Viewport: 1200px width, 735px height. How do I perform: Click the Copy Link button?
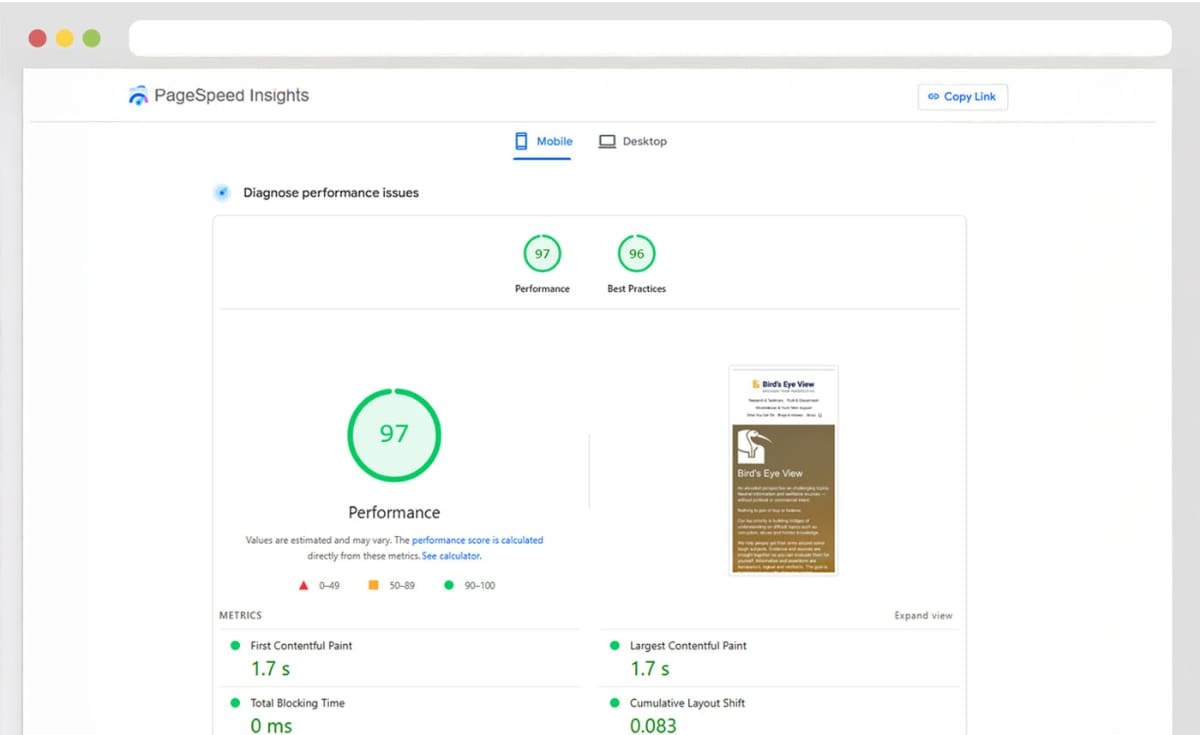(x=962, y=97)
